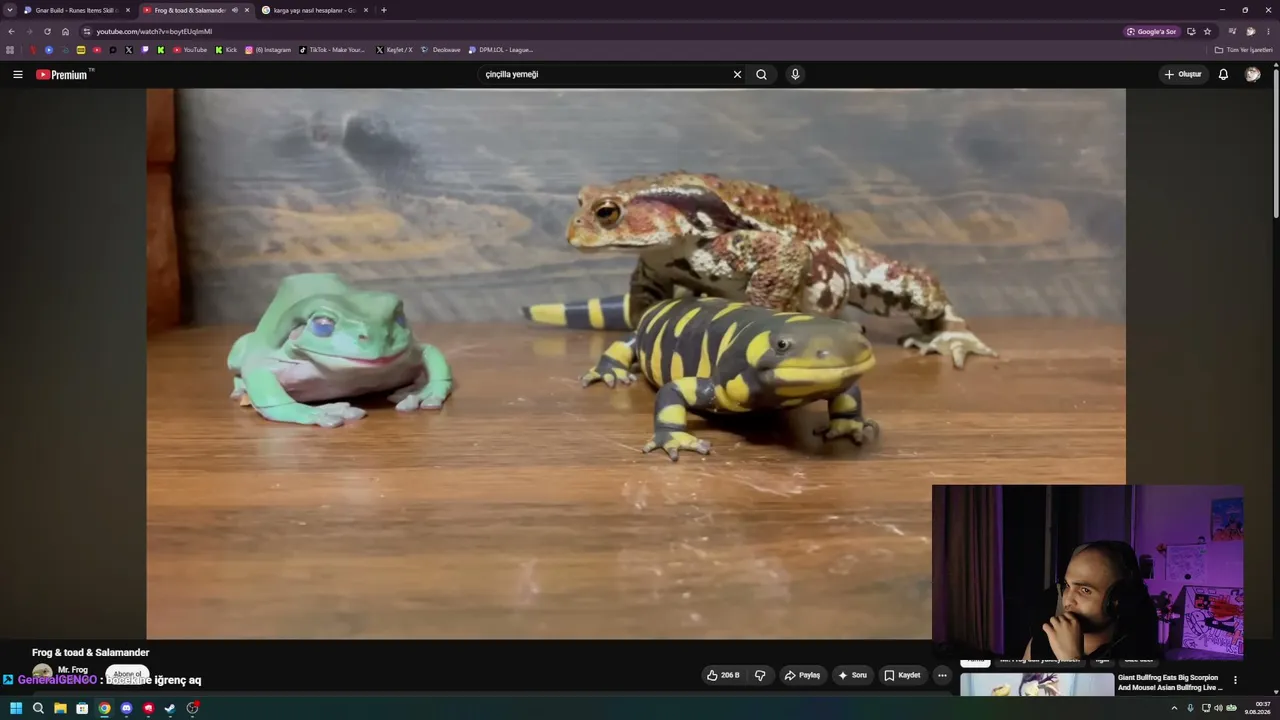Open the 'Giant Bullfrog Eats Big Scorpion' title
The height and width of the screenshot is (720, 1280).
pyautogui.click(x=1170, y=683)
